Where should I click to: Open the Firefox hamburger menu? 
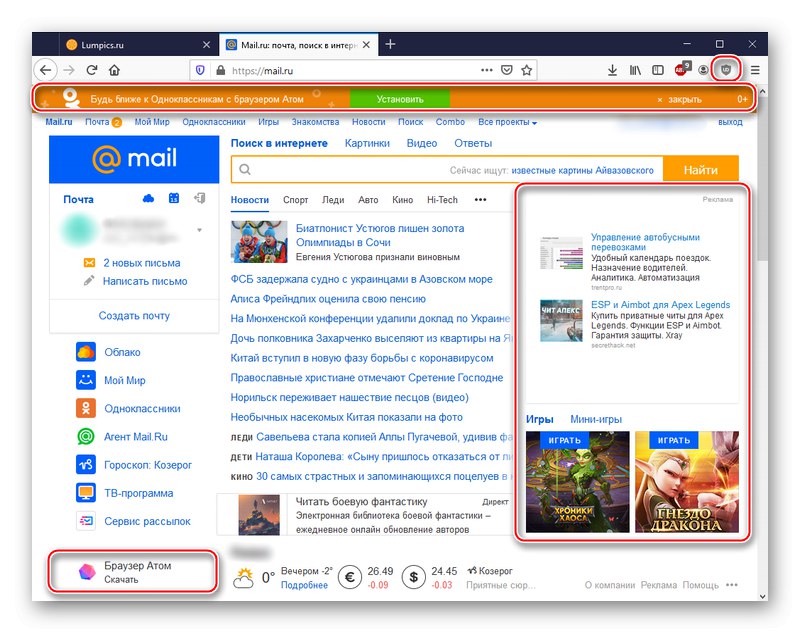(x=755, y=70)
